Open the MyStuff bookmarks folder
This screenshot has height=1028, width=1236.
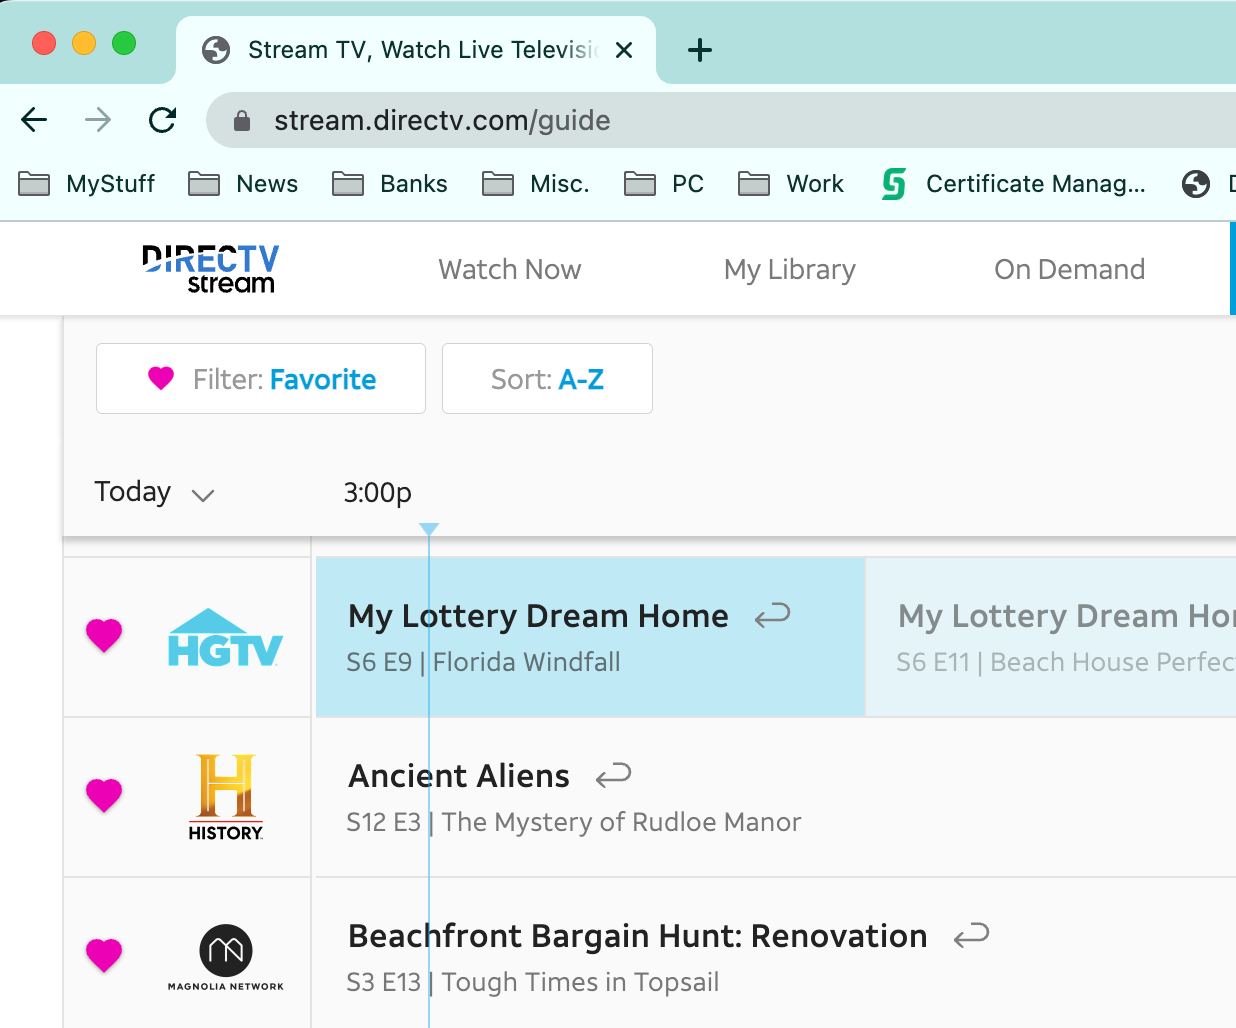(x=87, y=184)
